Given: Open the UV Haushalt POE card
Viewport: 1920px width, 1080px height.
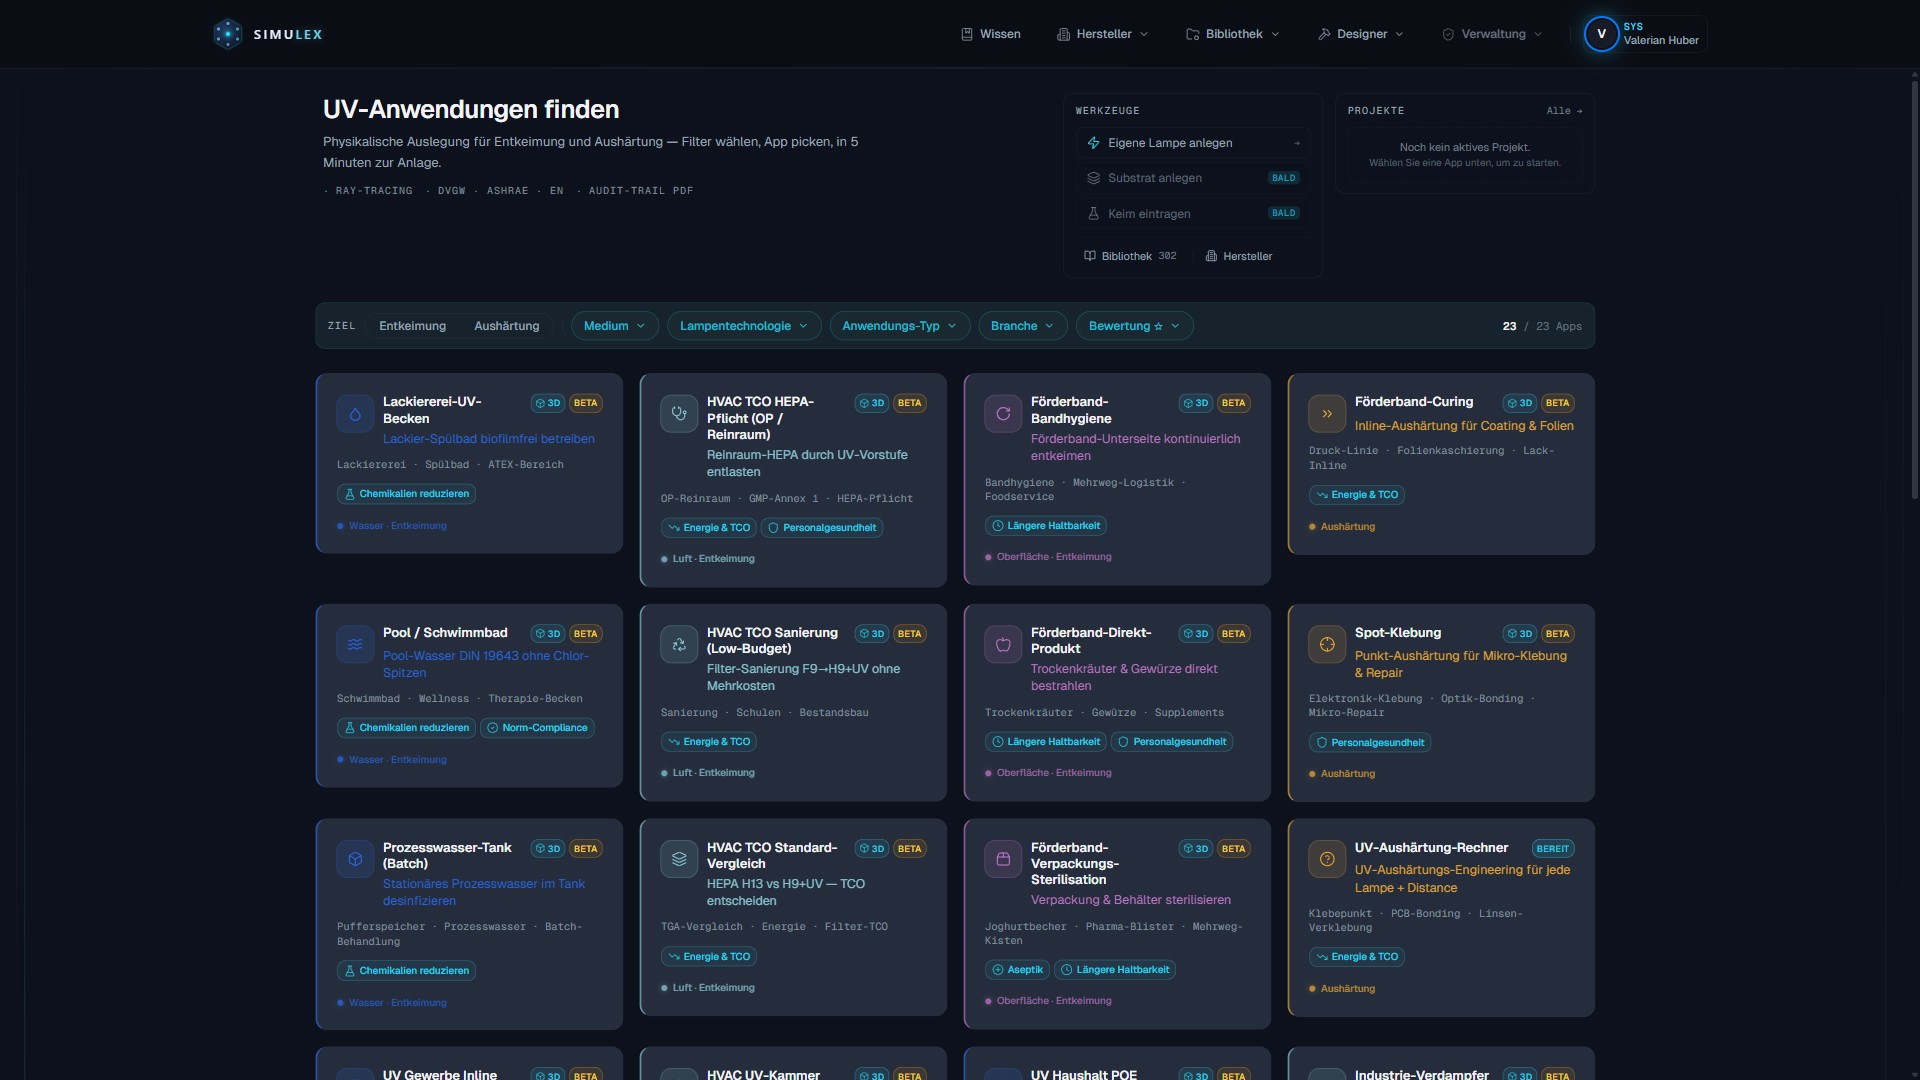Looking at the screenshot, I should coord(1117,1064).
